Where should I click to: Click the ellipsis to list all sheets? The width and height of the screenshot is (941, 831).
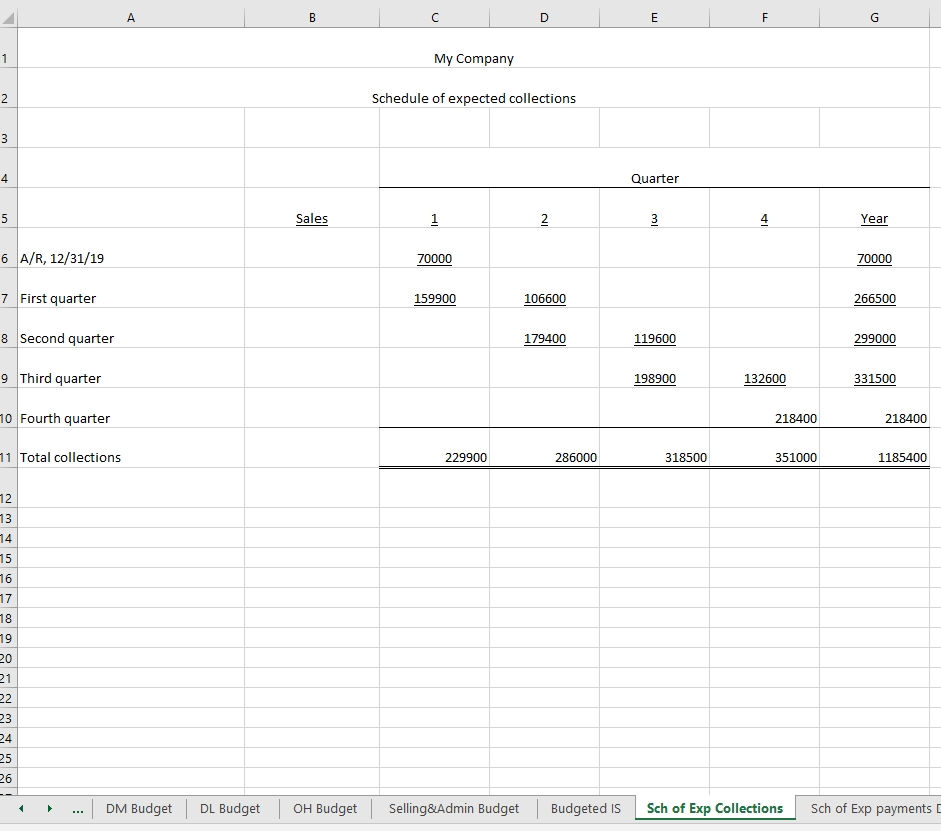[x=77, y=808]
